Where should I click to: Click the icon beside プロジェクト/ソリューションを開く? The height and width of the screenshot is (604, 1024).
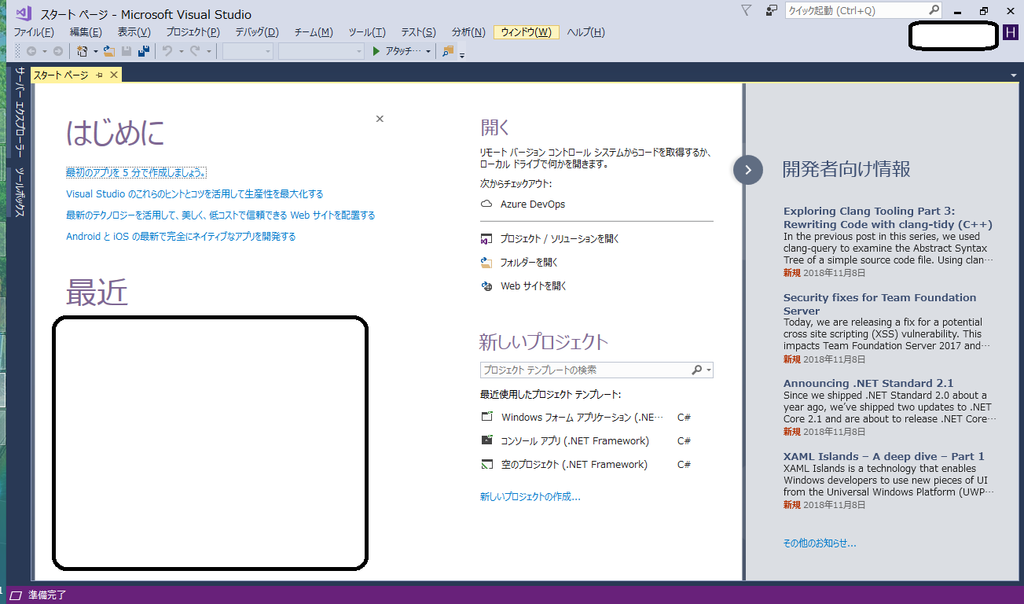pos(487,239)
